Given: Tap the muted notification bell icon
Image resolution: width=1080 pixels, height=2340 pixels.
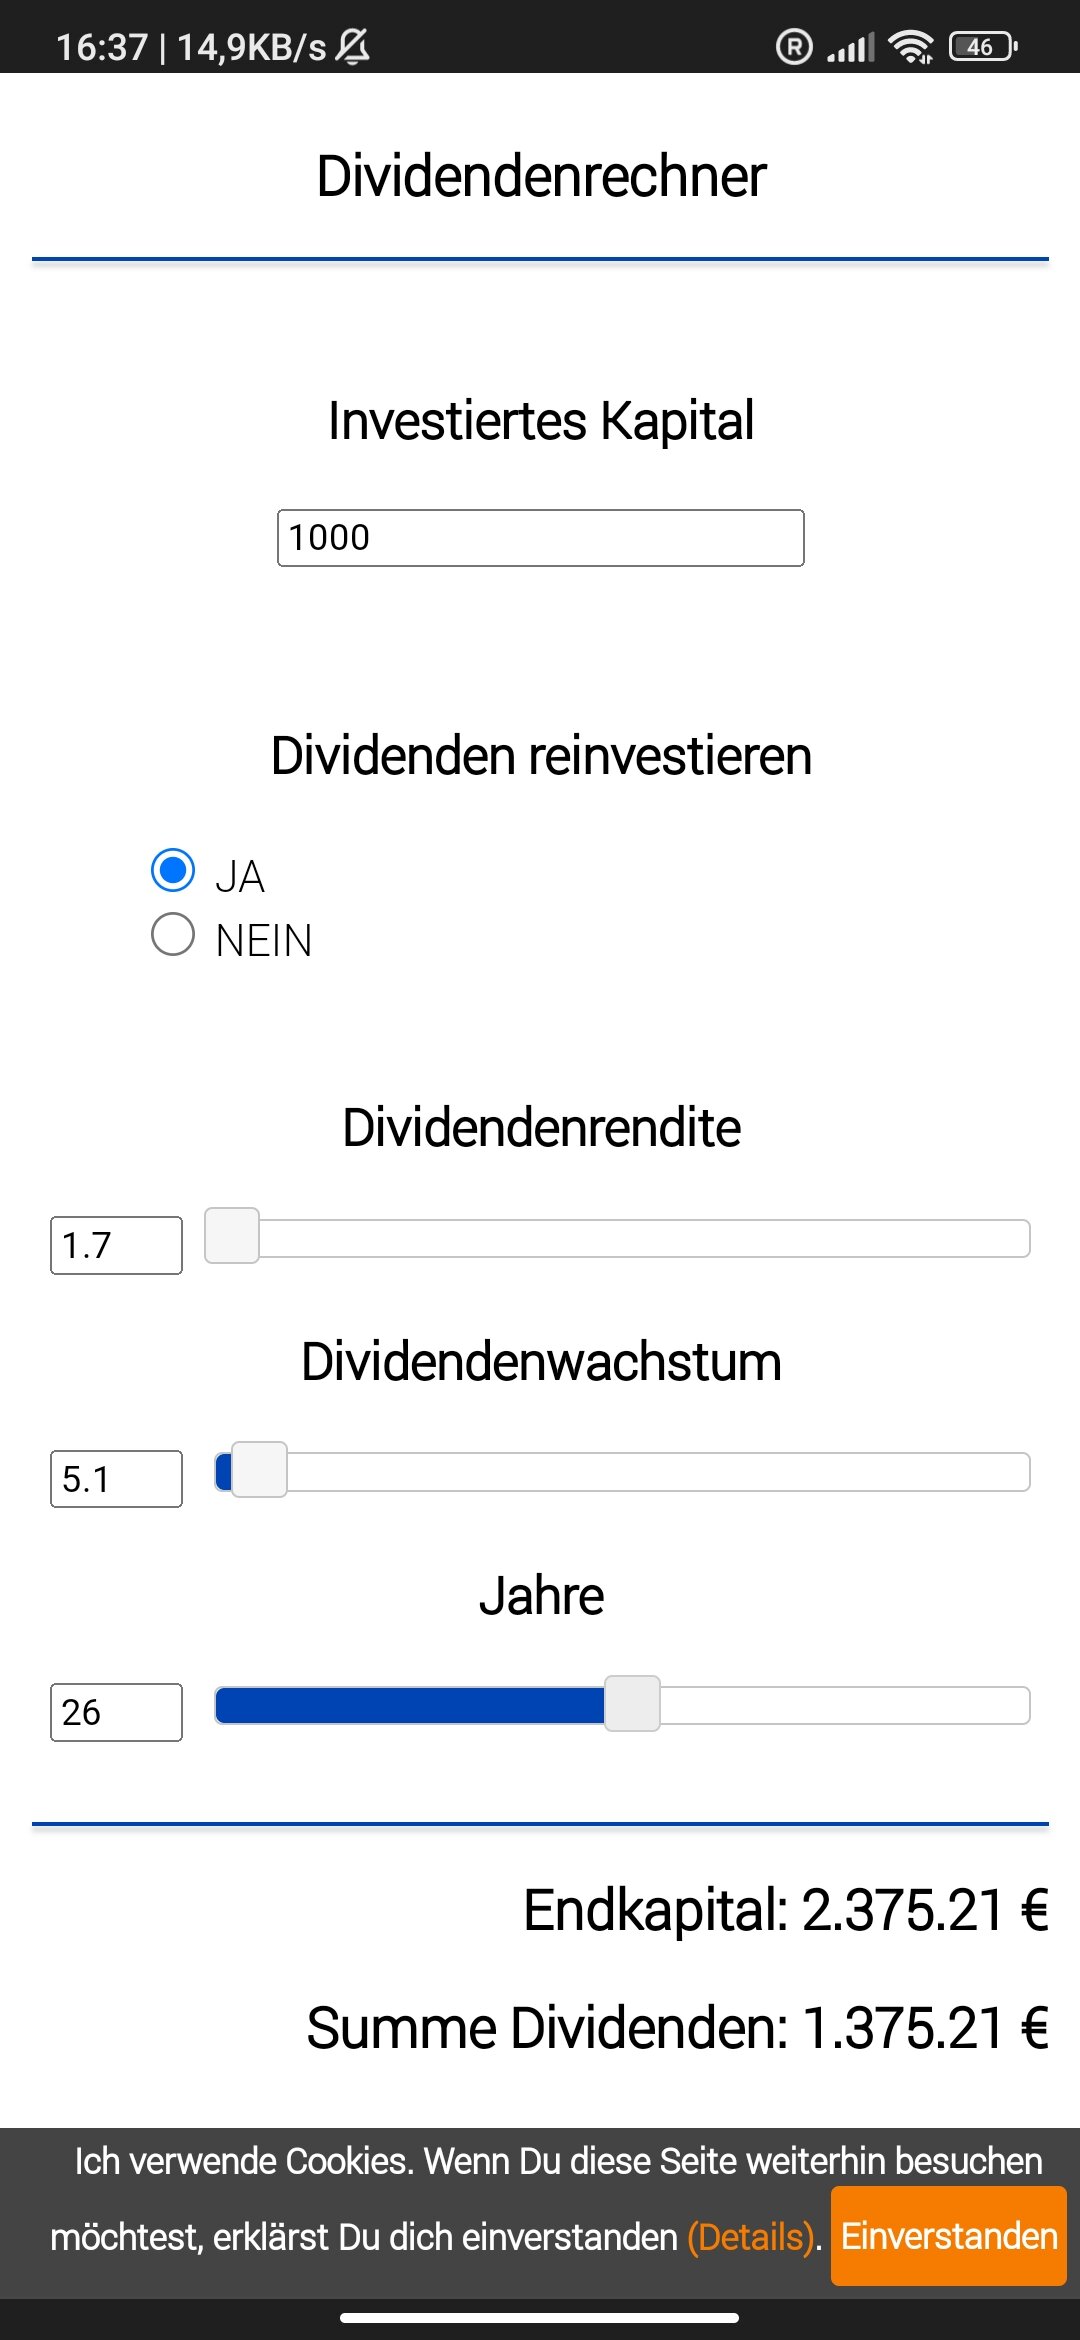Looking at the screenshot, I should pos(352,46).
